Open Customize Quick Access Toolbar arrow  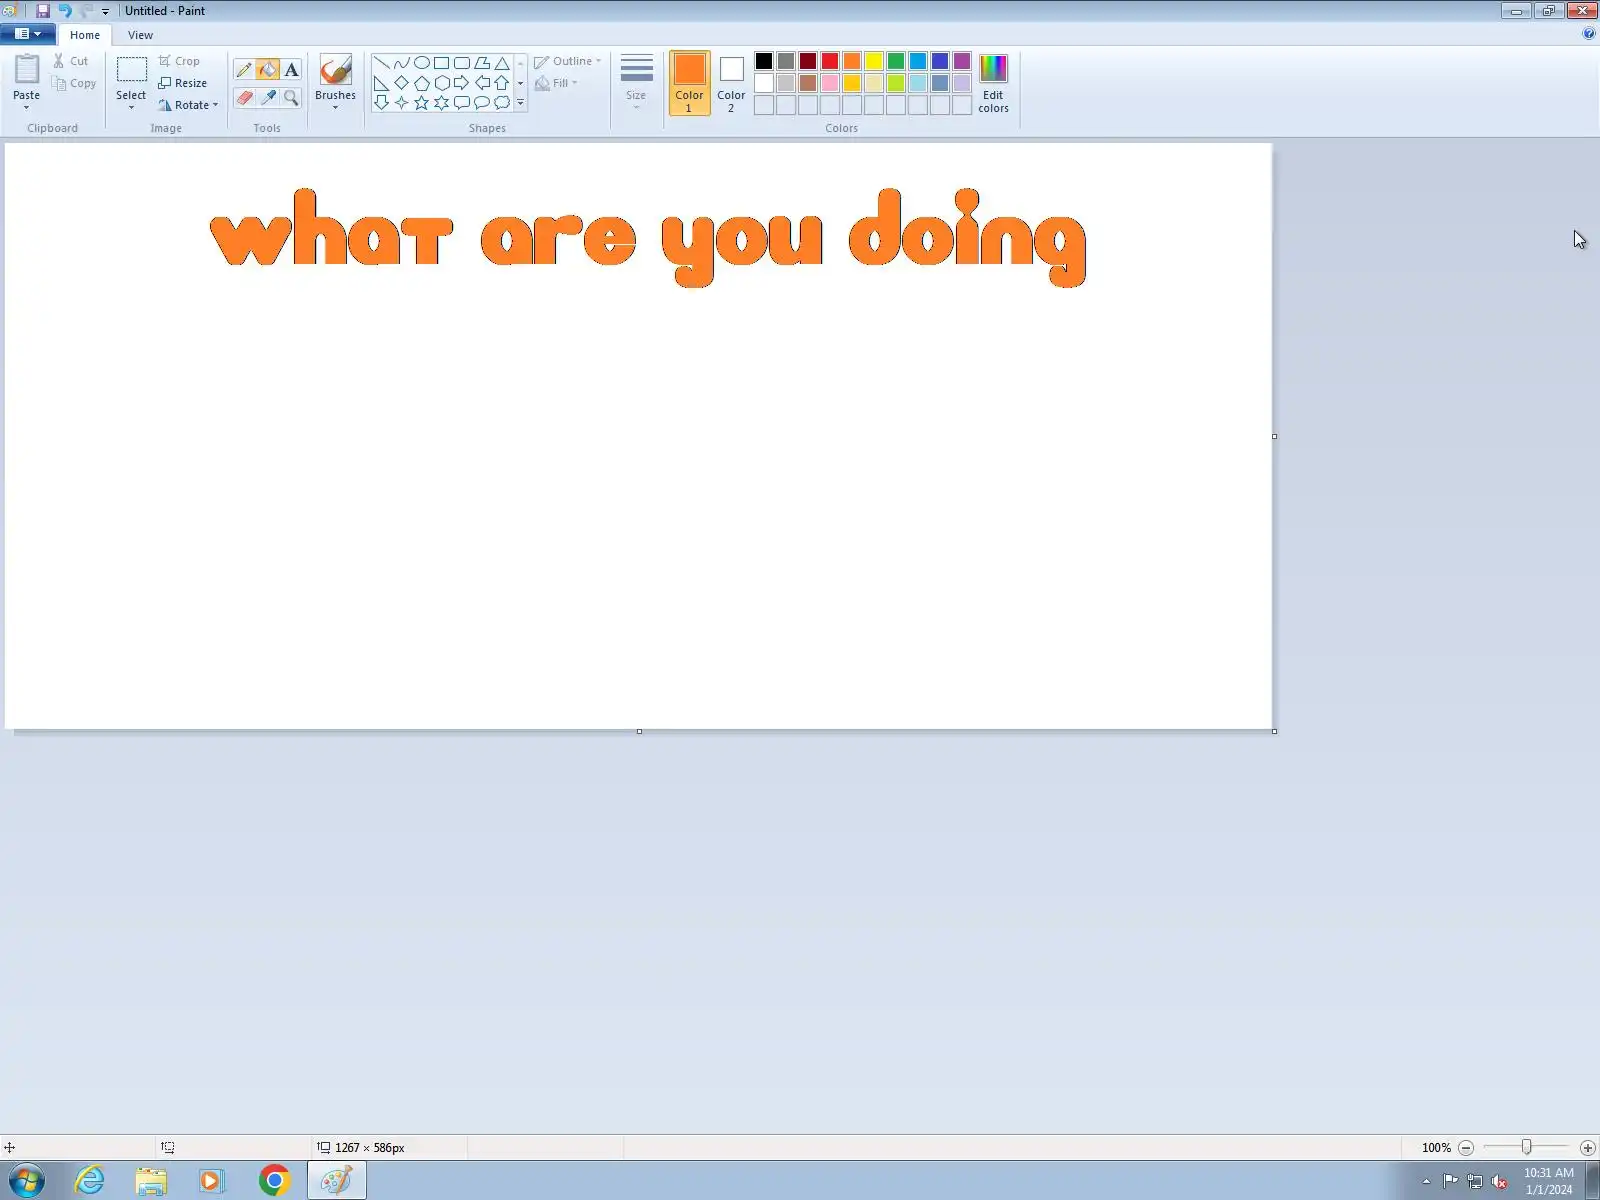pyautogui.click(x=105, y=12)
